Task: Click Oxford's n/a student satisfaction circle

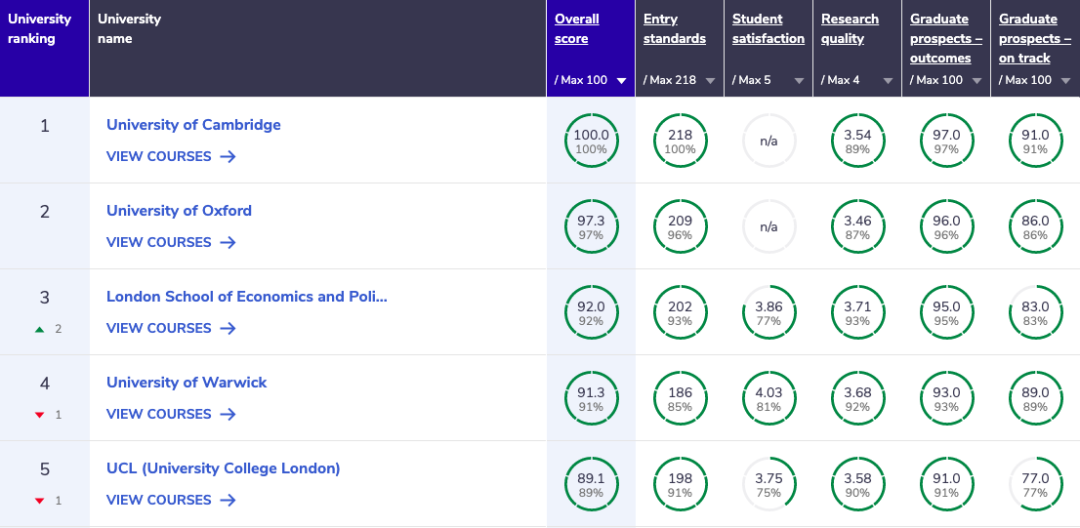Action: 769,227
